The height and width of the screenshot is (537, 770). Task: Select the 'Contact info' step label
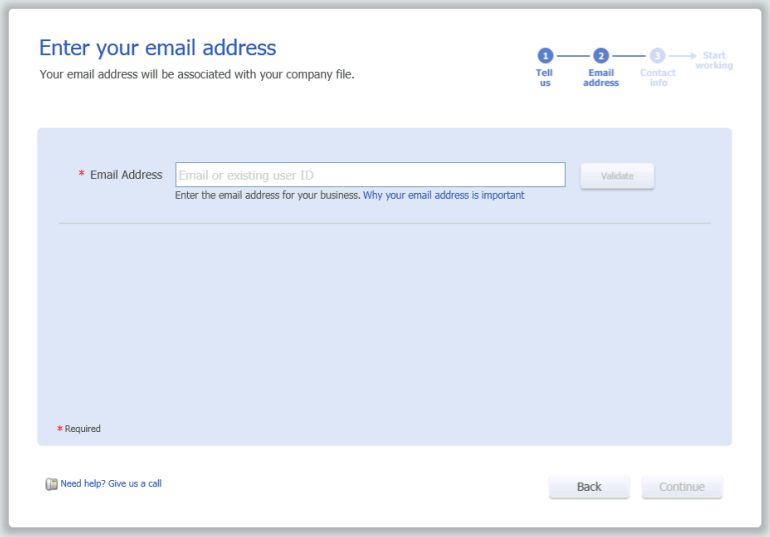click(658, 78)
